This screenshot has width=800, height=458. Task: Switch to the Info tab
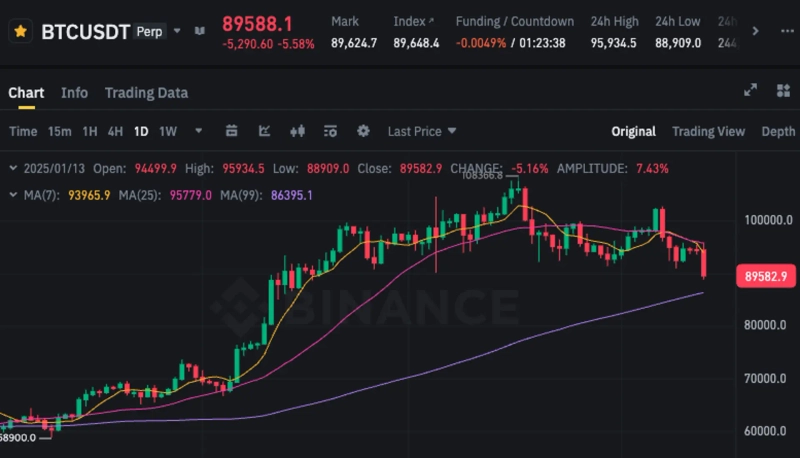(x=74, y=93)
